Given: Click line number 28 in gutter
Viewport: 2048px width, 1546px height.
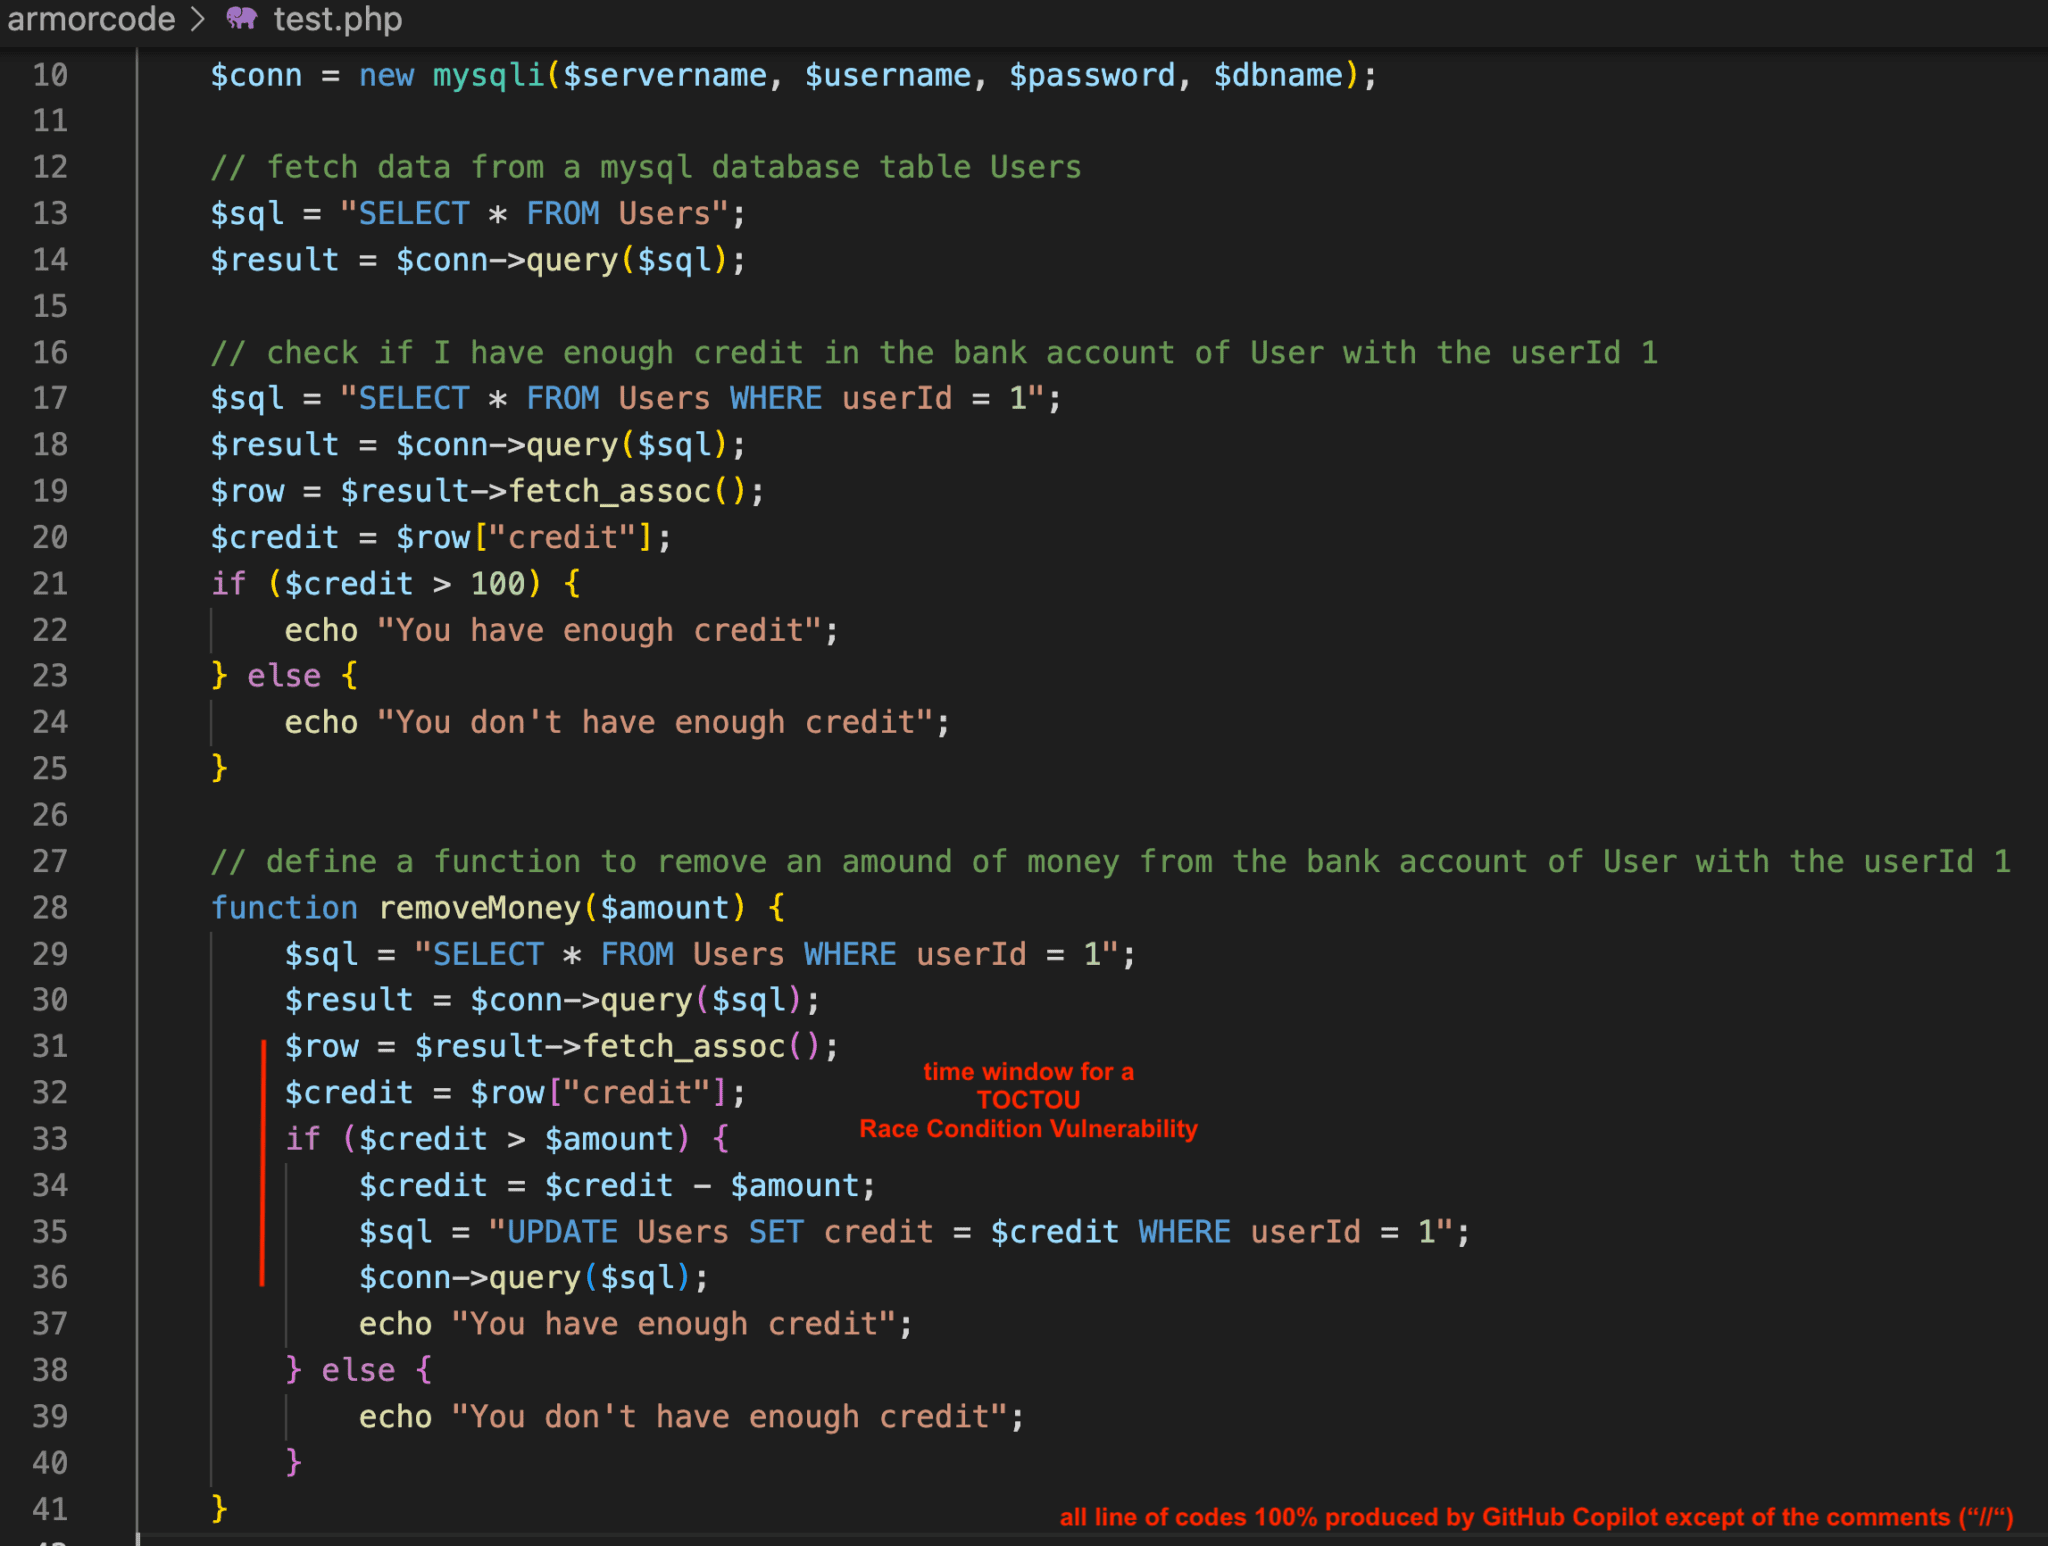Looking at the screenshot, I should 50,907.
